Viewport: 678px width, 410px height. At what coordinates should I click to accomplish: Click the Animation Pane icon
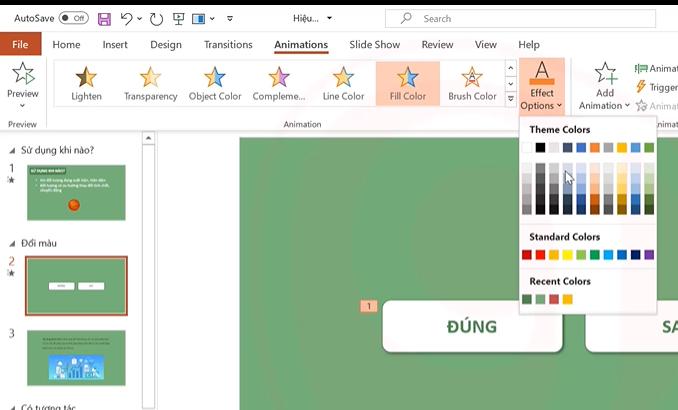coord(641,68)
